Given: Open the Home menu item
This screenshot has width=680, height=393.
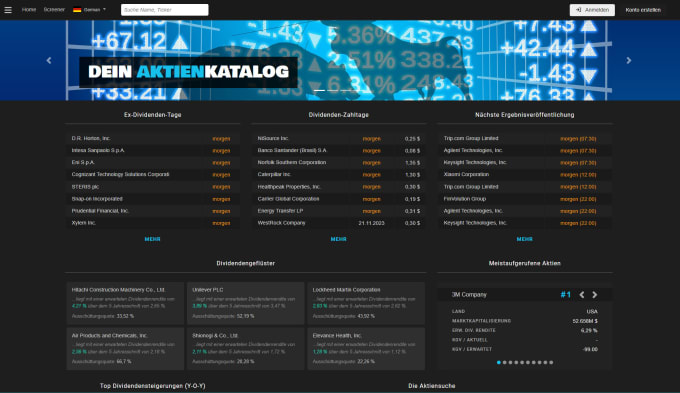Looking at the screenshot, I should pyautogui.click(x=29, y=10).
